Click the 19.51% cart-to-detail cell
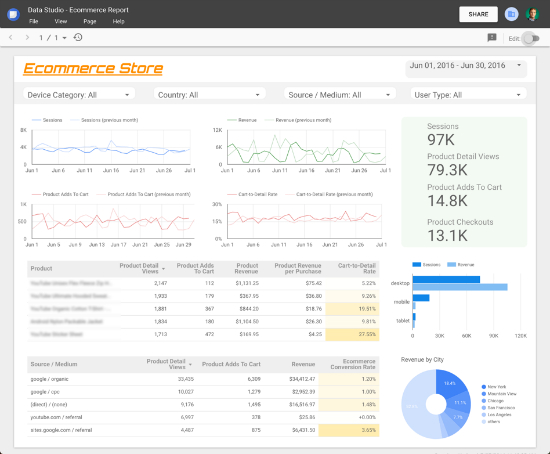550x454 pixels. [352, 309]
